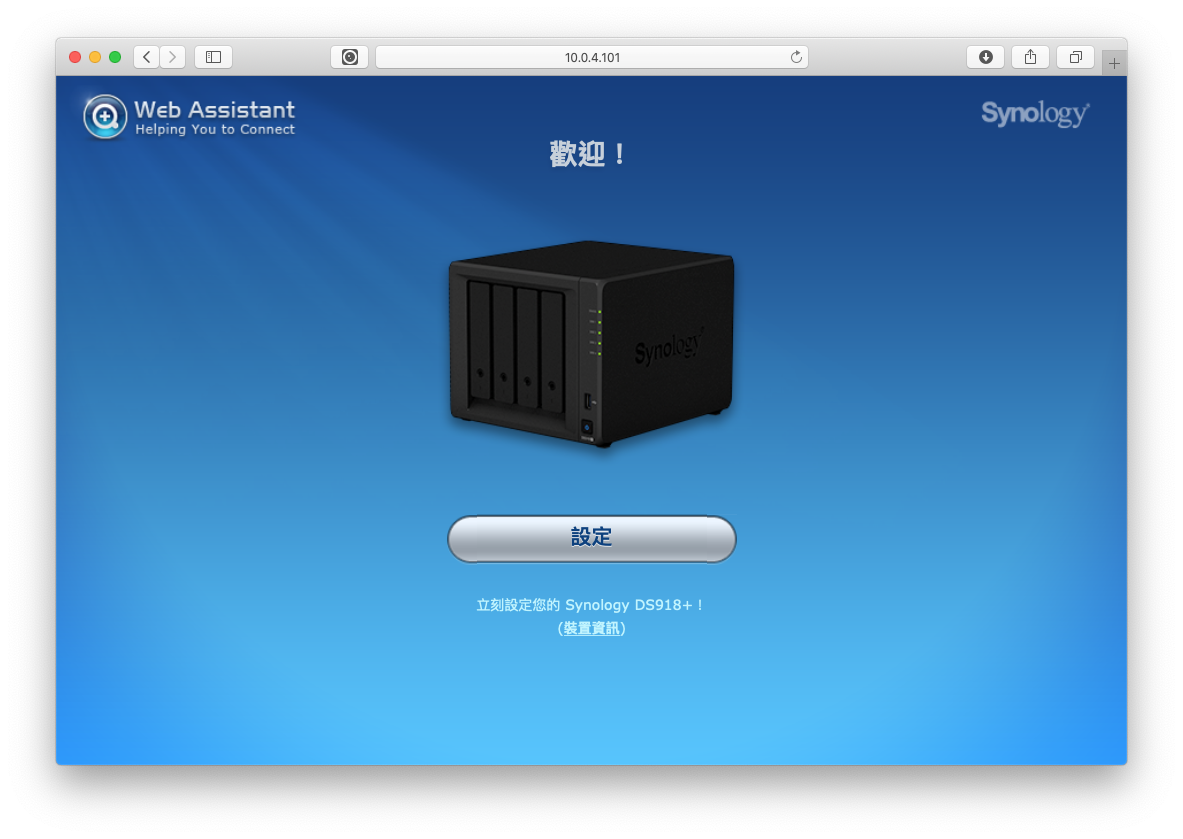
Task: Click the Web Assistant magnifier logo
Action: (x=105, y=117)
